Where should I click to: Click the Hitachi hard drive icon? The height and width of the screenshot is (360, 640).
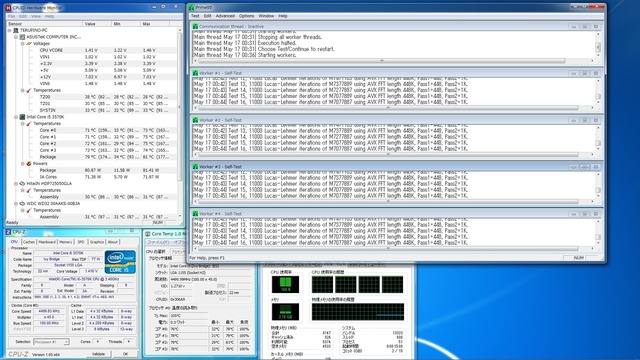(22, 183)
